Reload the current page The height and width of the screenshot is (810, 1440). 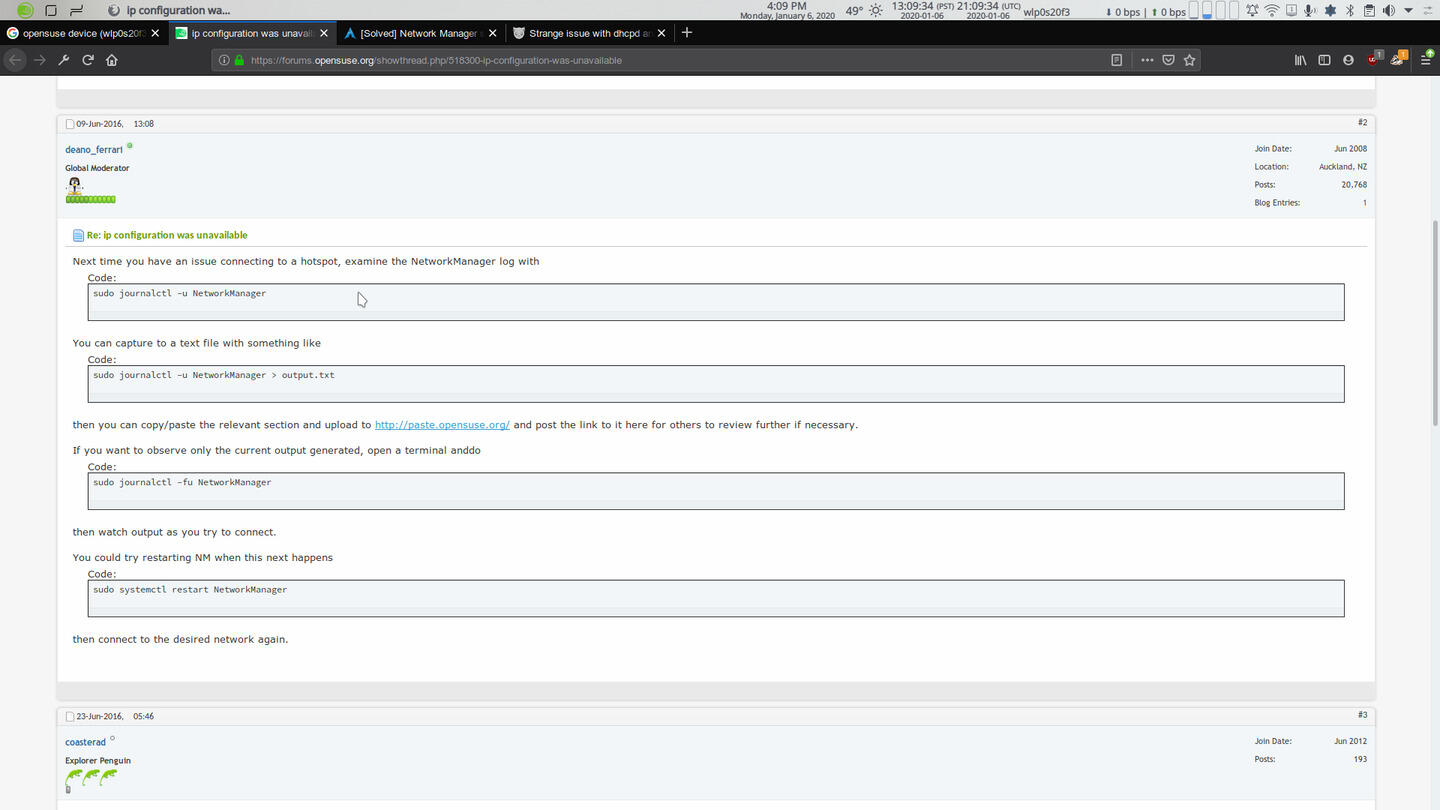(88, 60)
